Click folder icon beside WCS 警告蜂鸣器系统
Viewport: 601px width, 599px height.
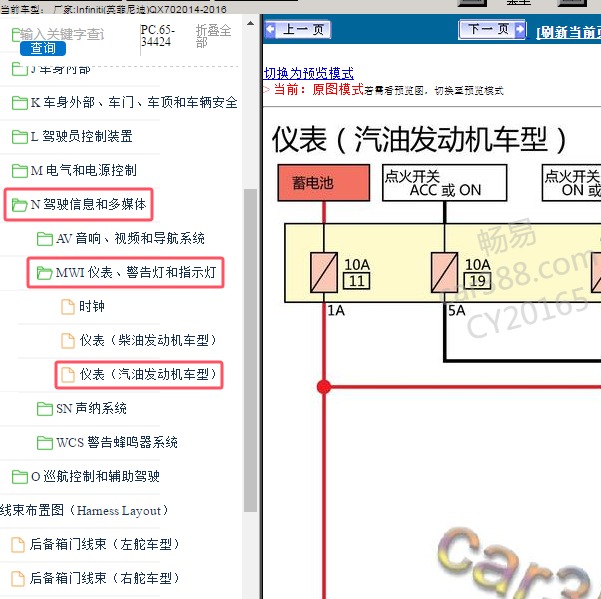coord(45,443)
